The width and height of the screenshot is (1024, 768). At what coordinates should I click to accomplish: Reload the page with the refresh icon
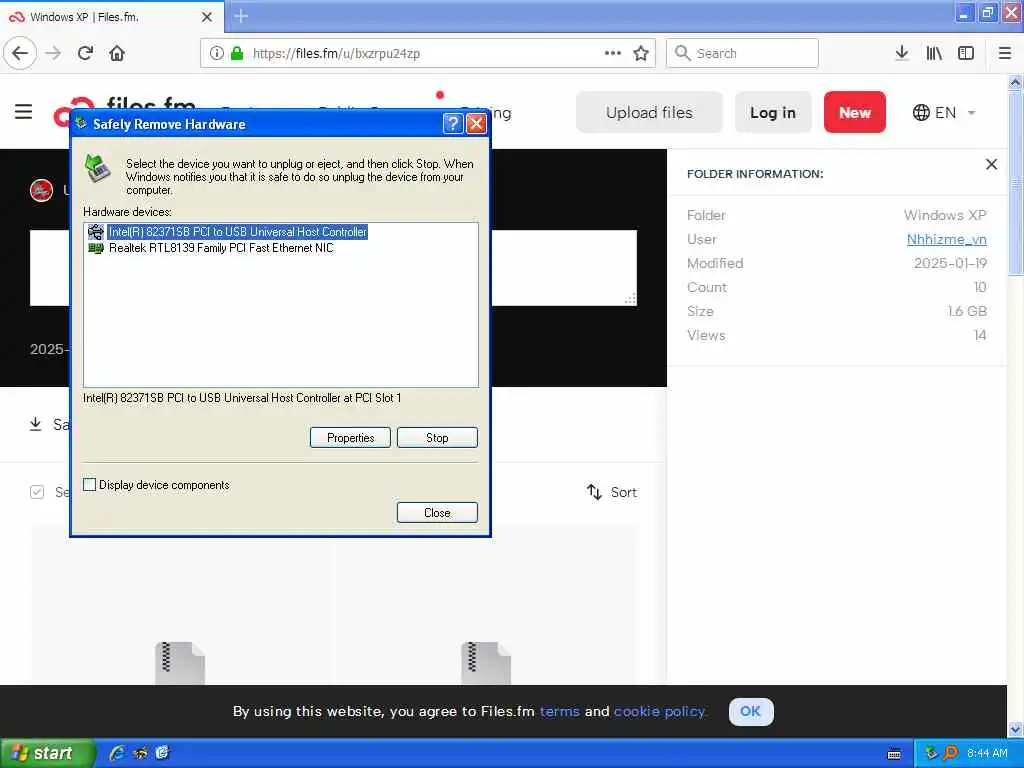[x=85, y=53]
